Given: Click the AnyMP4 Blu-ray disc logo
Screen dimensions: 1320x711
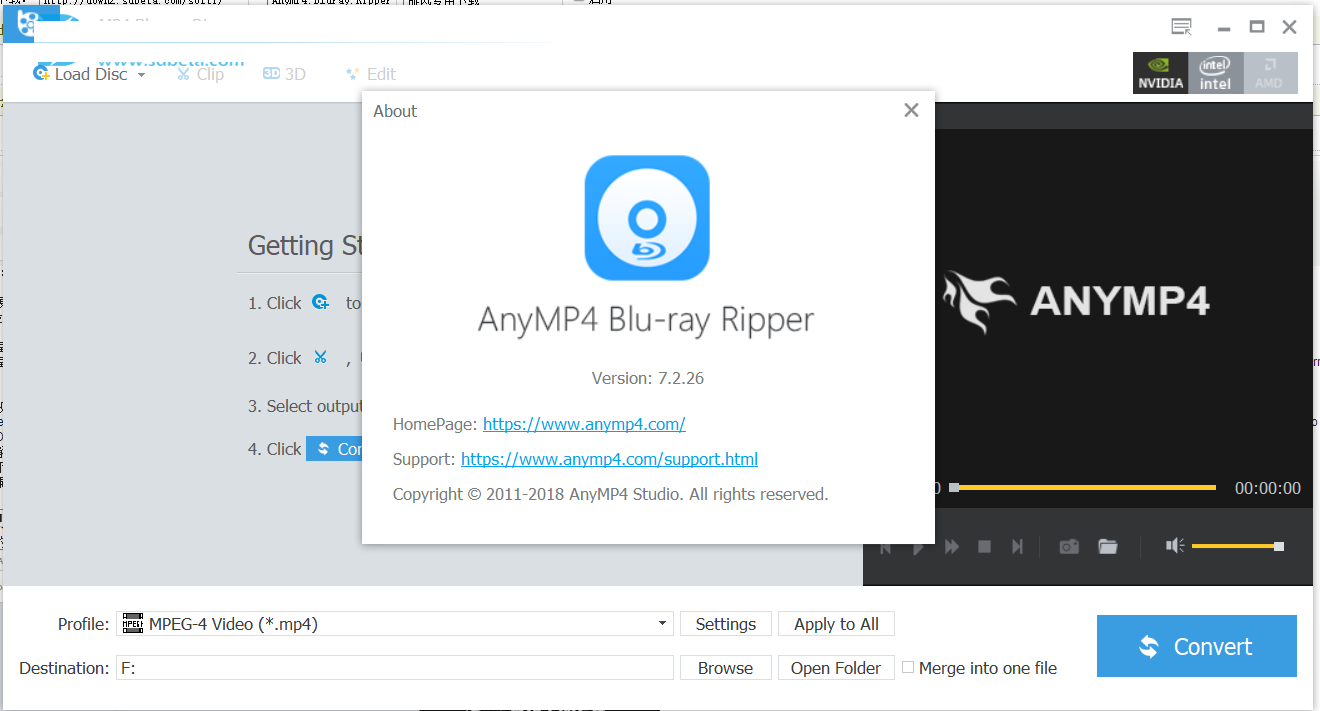Looking at the screenshot, I should click(x=647, y=217).
